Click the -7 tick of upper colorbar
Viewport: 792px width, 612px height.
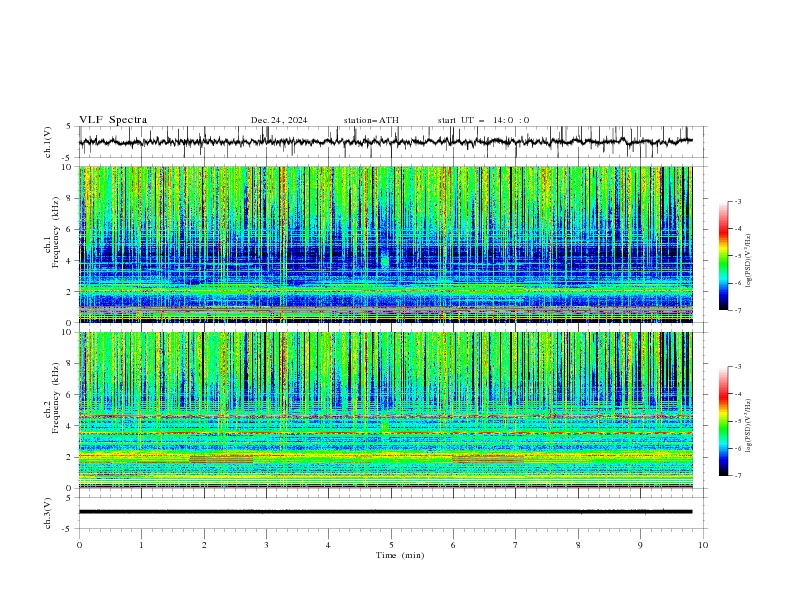tap(738, 310)
